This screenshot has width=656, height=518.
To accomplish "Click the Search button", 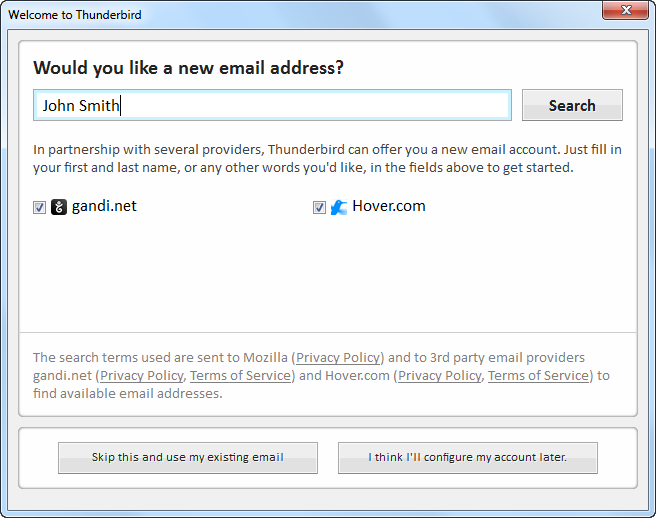I will (x=572, y=105).
